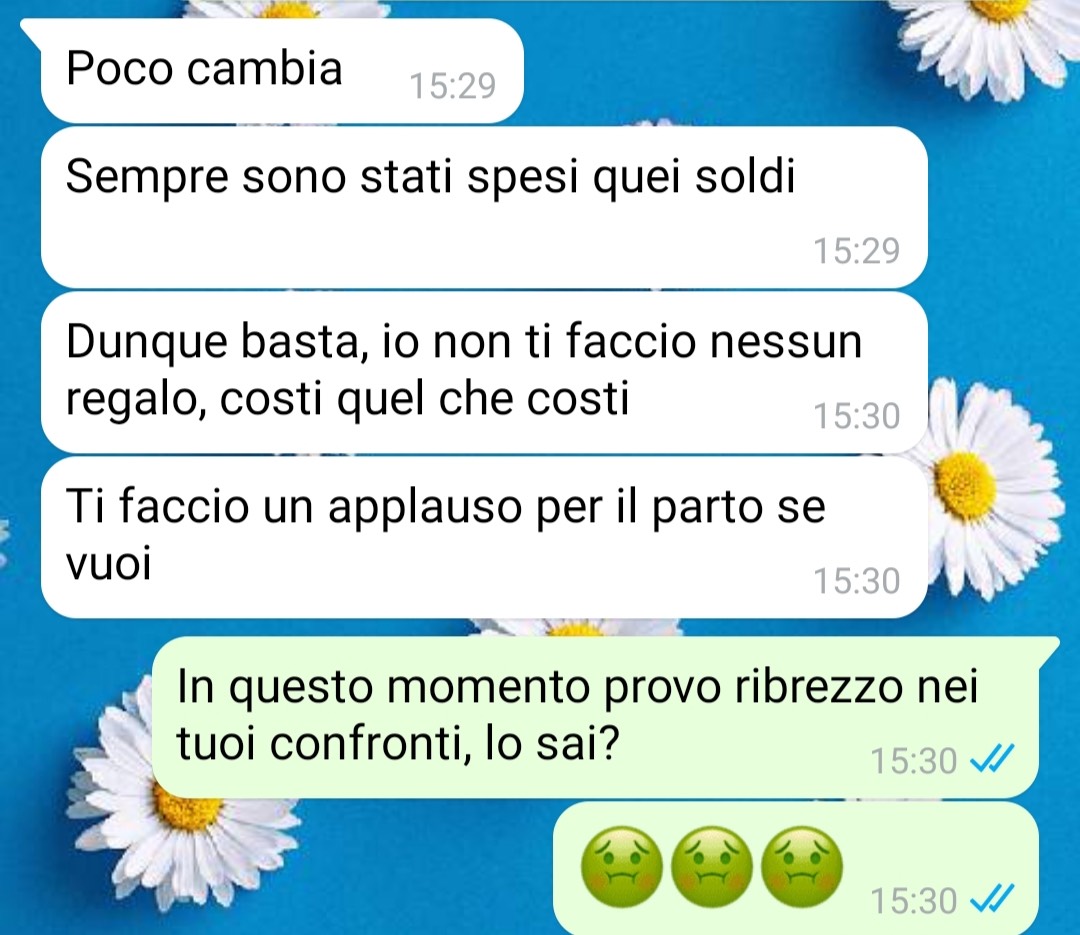Tap the third nauseated face emoji
This screenshot has width=1080, height=935.
[802, 867]
